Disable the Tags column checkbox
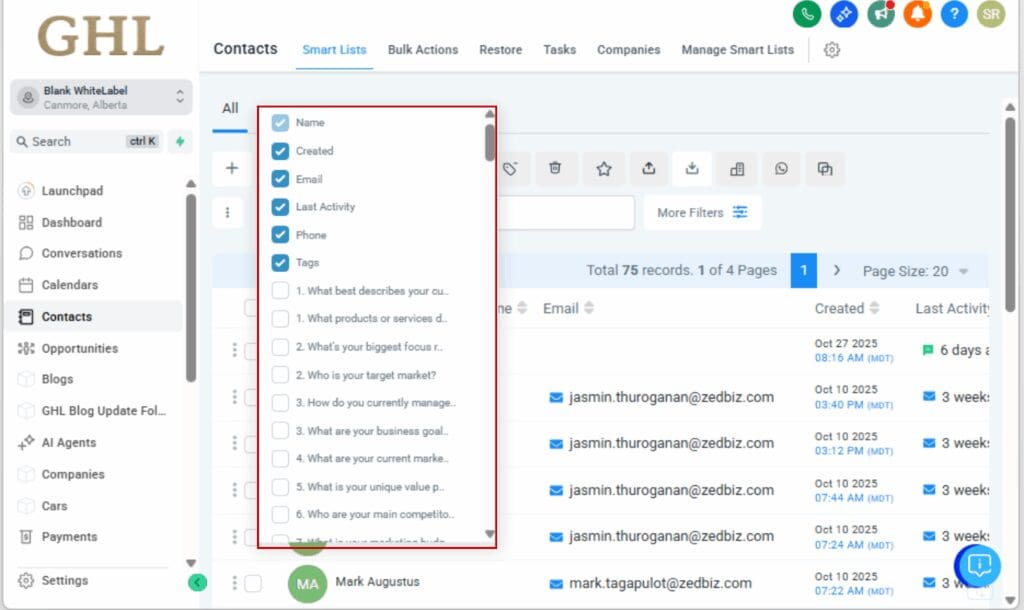1024x610 pixels. [x=280, y=262]
